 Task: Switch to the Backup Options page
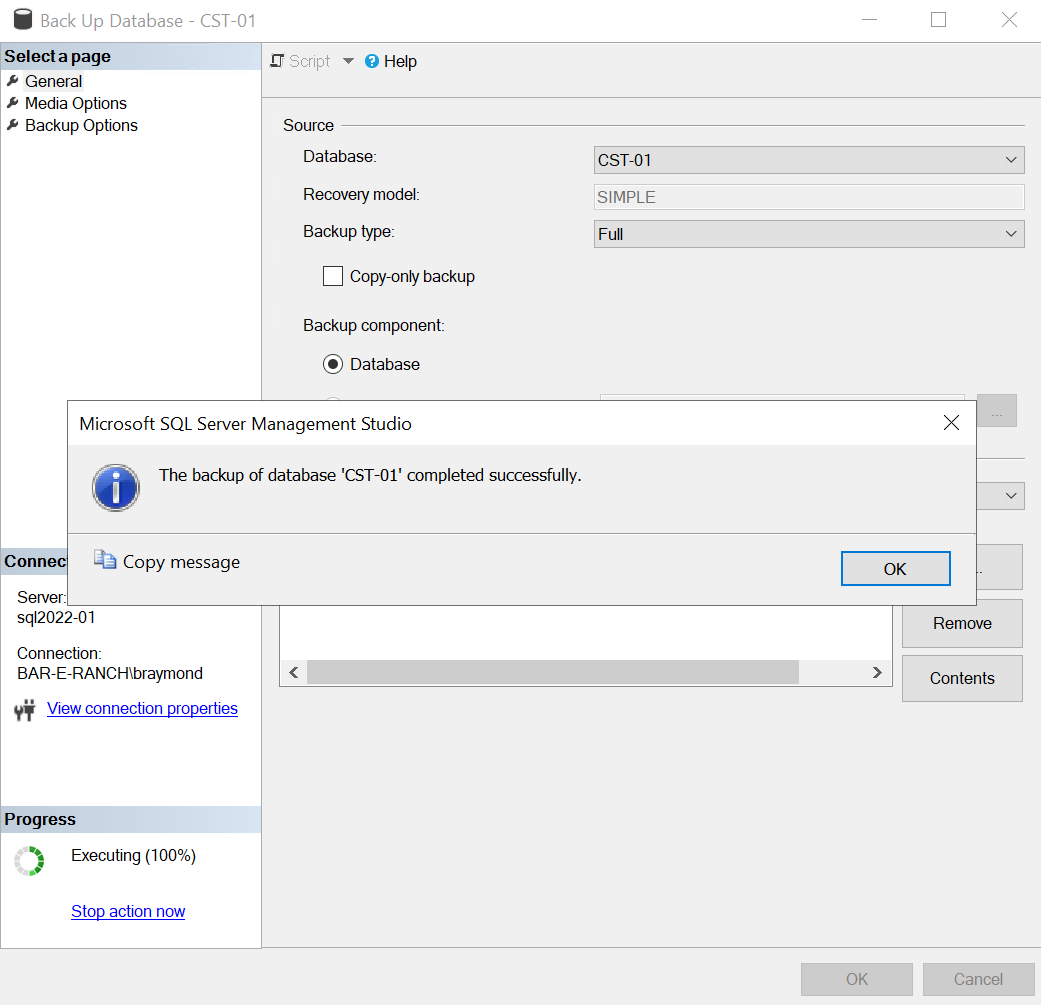(81, 125)
